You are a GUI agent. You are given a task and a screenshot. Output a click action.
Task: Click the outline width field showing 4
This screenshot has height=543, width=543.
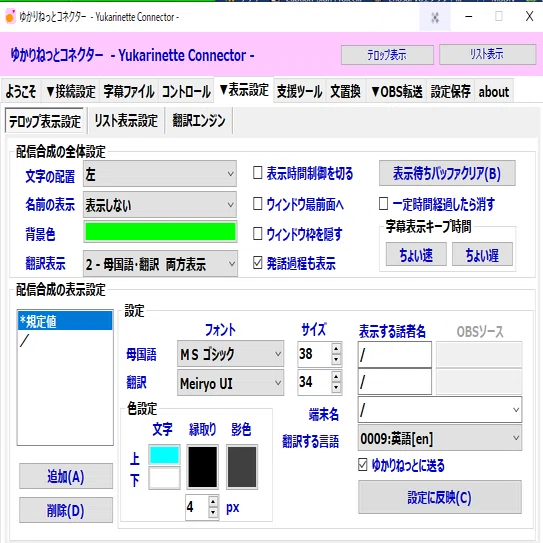[197, 507]
